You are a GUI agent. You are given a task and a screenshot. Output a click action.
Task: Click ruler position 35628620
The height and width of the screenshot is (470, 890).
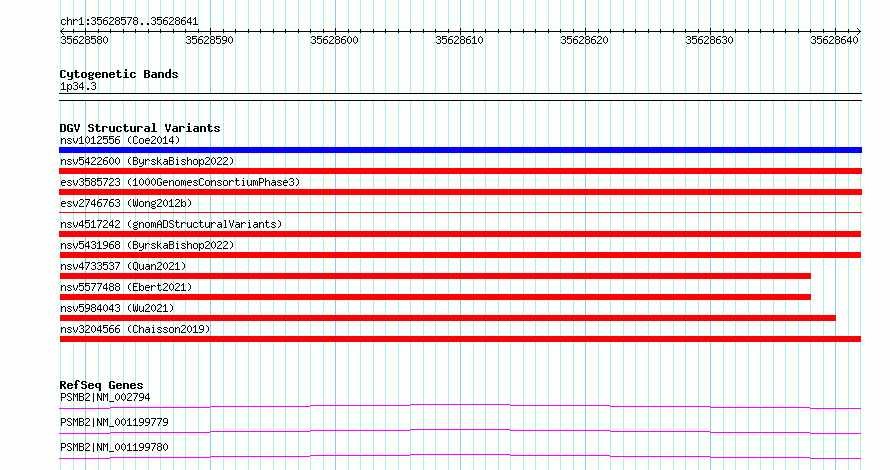pos(584,40)
